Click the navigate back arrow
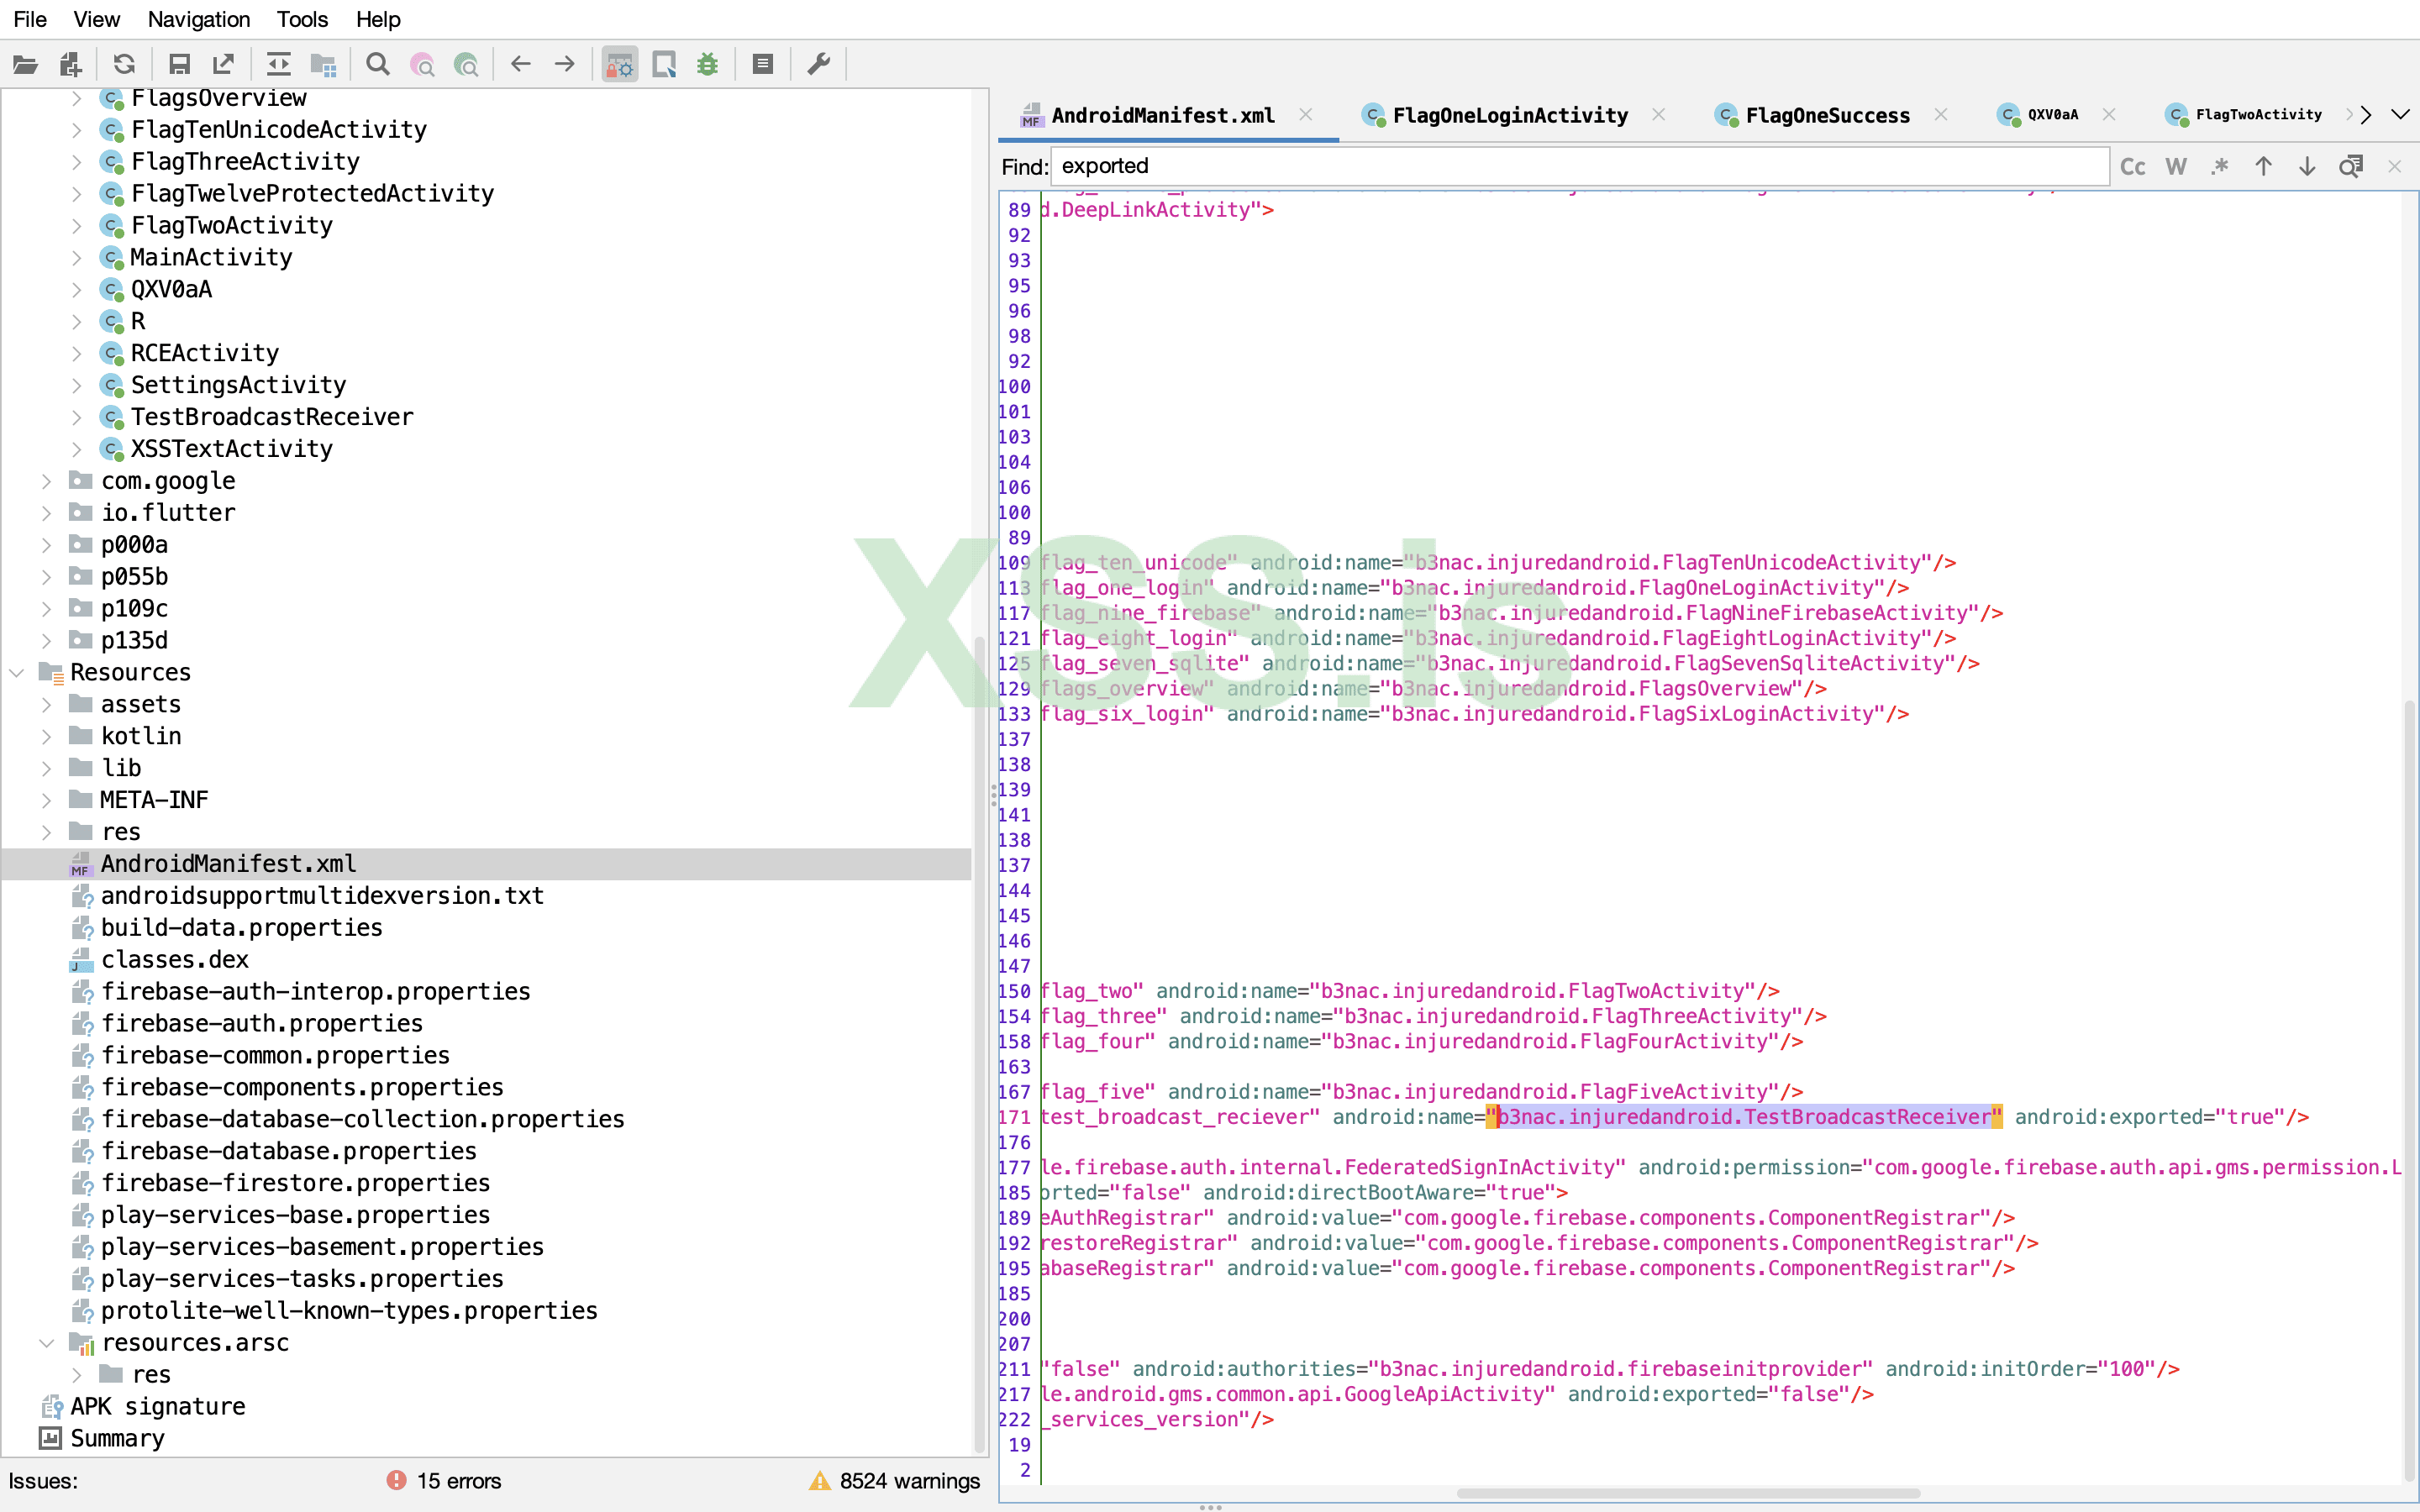2420x1512 pixels. (x=520, y=65)
